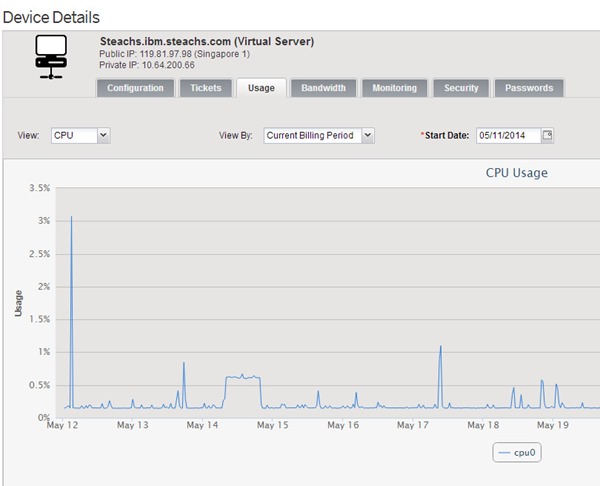
Task: Click the May 13 axis label
Action: (132, 425)
